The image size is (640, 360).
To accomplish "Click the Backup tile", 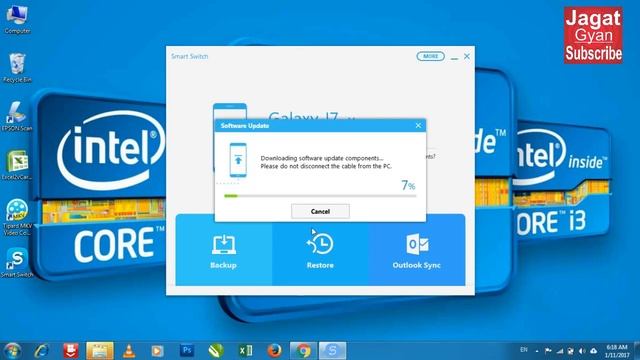I will 224,250.
